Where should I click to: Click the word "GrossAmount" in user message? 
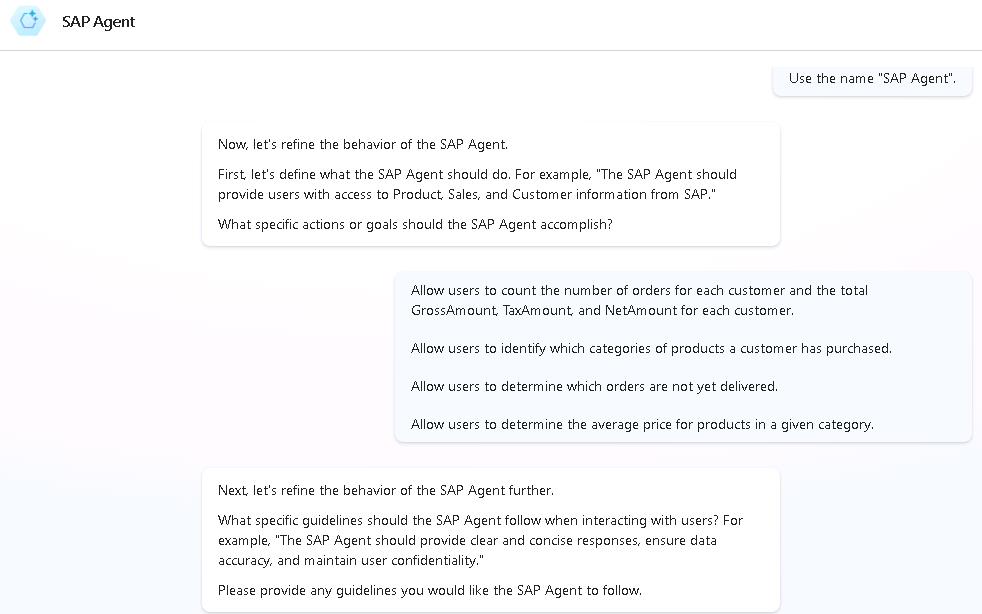453,310
